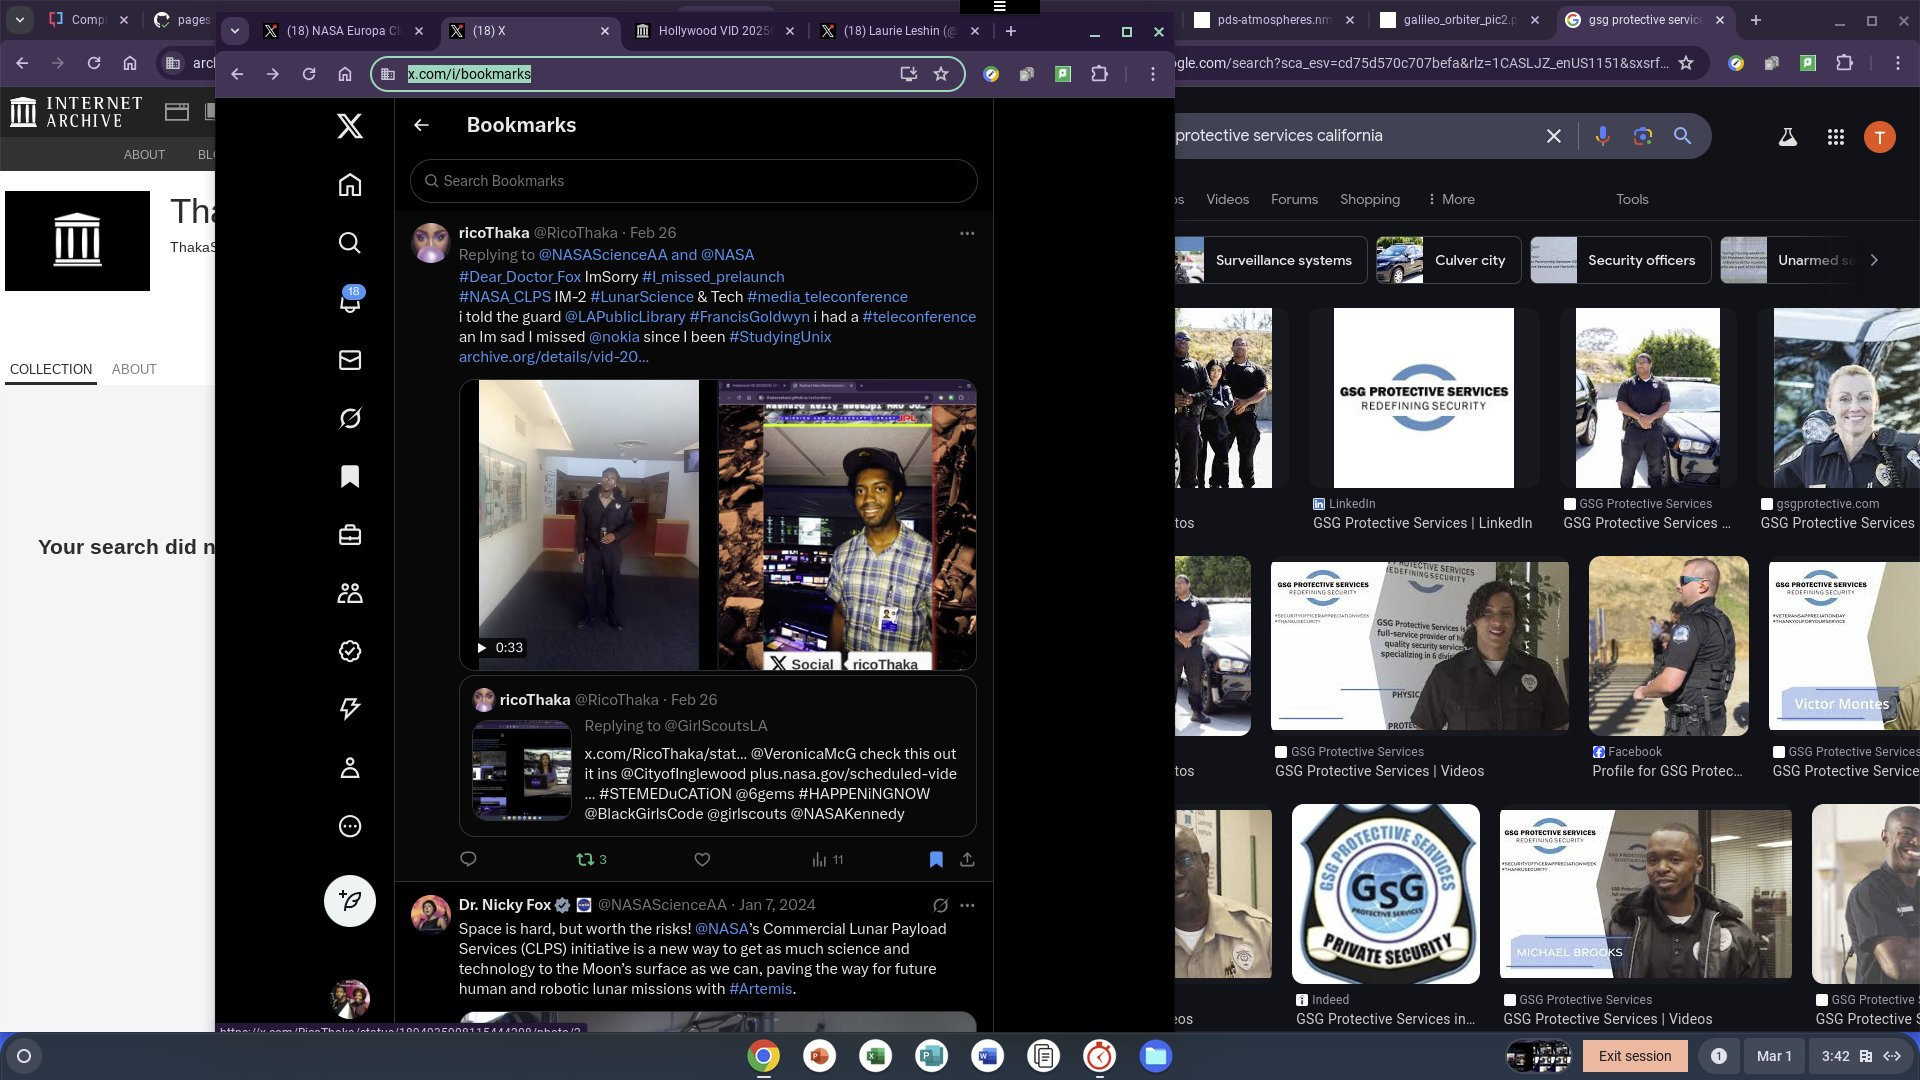The height and width of the screenshot is (1080, 1920).
Task: Open the X Explore search icon
Action: pos(349,243)
